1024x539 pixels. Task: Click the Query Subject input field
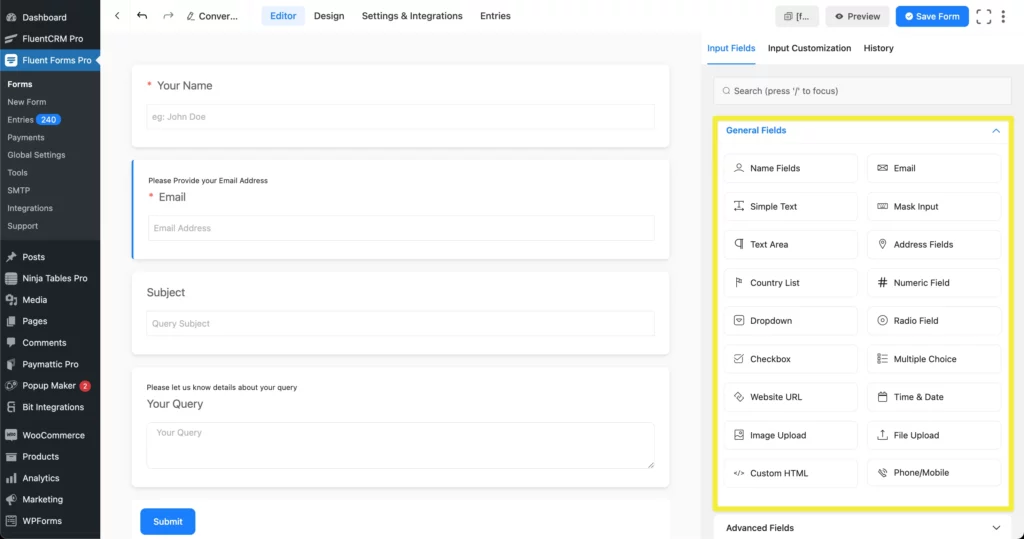[400, 323]
